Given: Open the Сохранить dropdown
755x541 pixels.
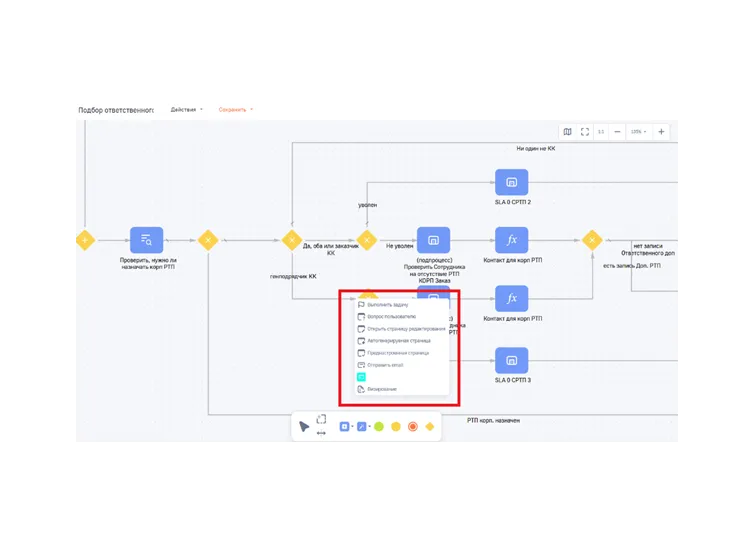Looking at the screenshot, I should [x=235, y=110].
